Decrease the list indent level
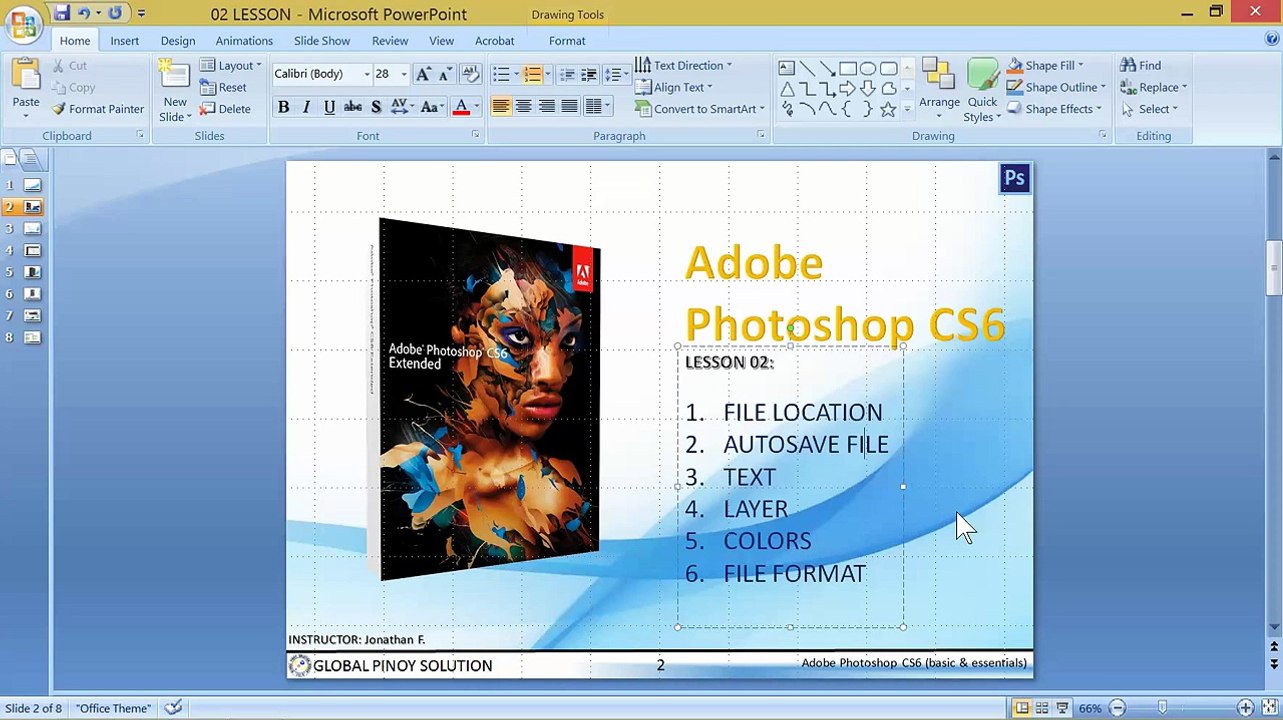The height and width of the screenshot is (720, 1283). pyautogui.click(x=567, y=74)
